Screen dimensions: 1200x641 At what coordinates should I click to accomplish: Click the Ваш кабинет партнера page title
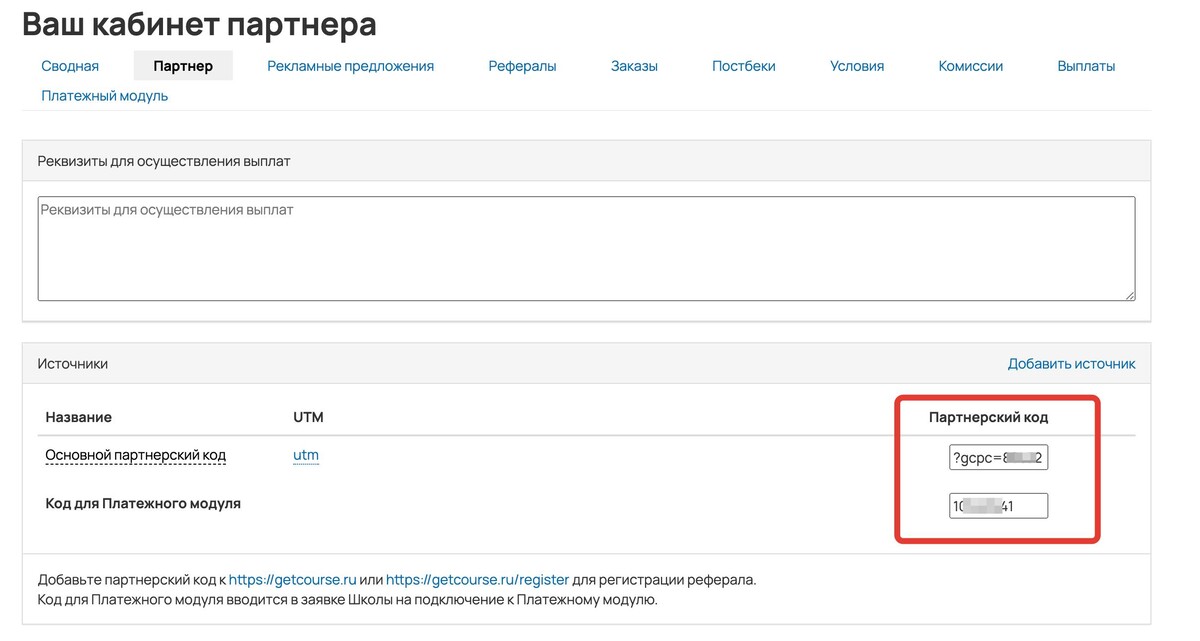click(x=199, y=24)
